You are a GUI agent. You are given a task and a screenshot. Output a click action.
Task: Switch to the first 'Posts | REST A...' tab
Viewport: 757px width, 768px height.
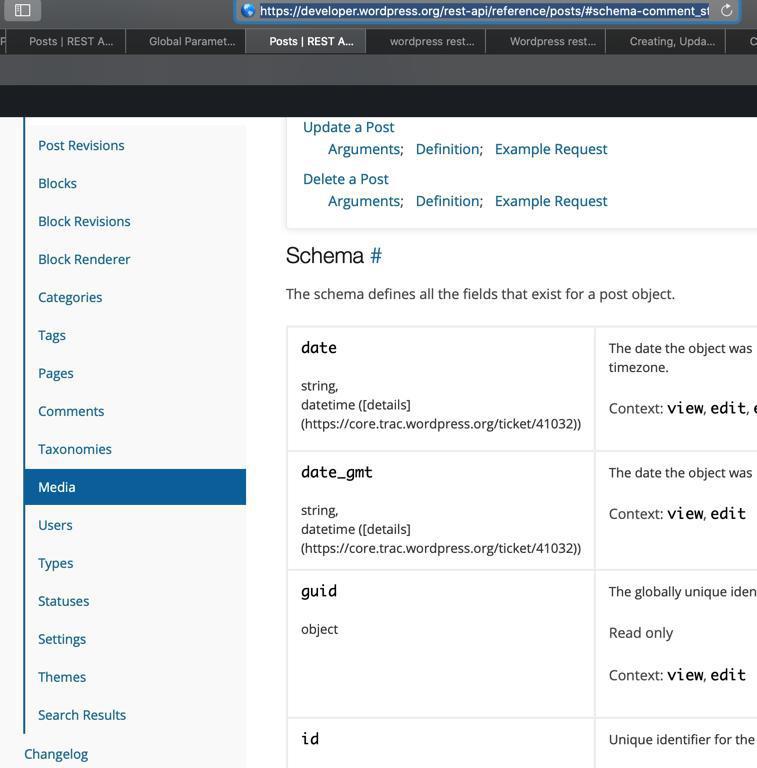click(71, 42)
